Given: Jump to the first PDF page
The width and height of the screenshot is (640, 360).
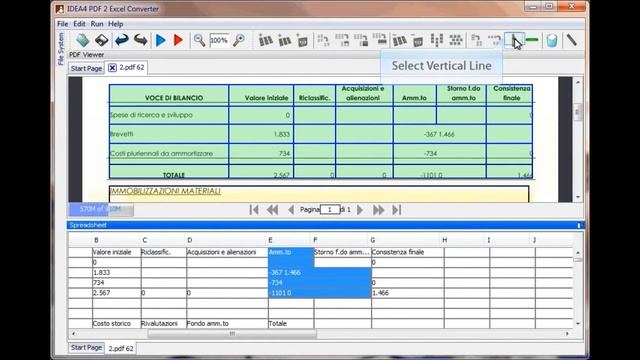Looking at the screenshot, I should click(254, 210).
